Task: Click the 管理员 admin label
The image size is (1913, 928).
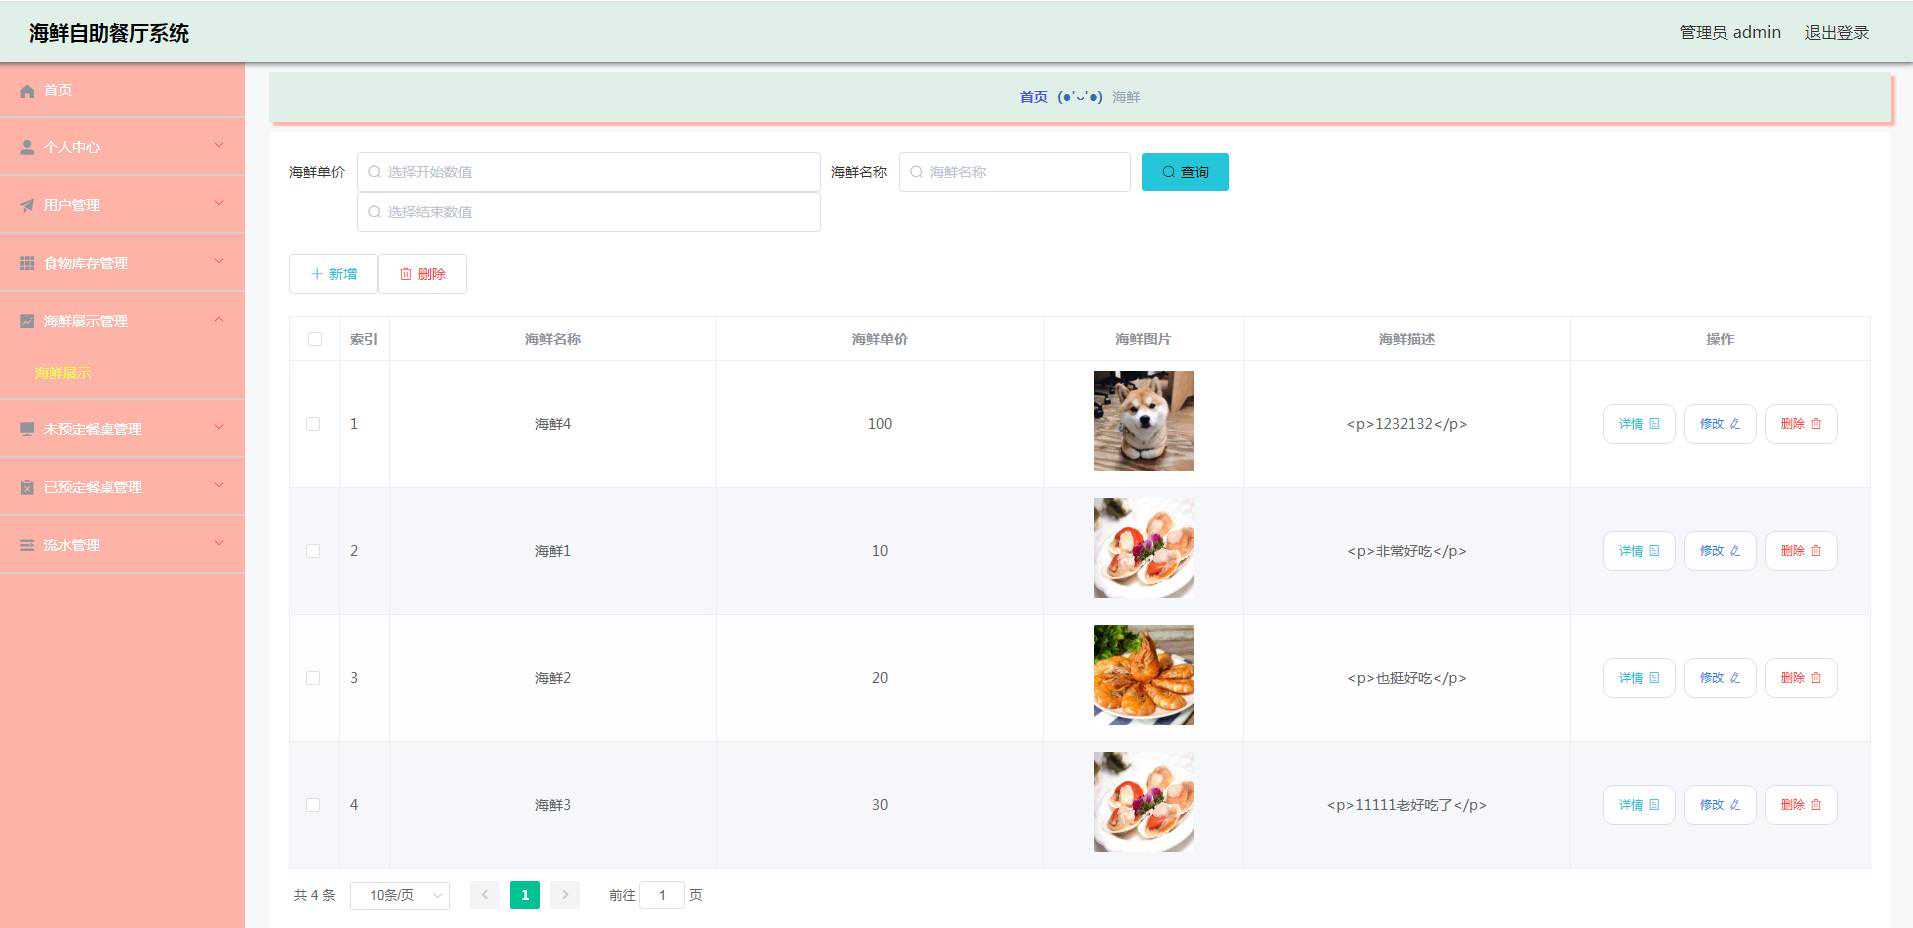Action: pos(1730,32)
